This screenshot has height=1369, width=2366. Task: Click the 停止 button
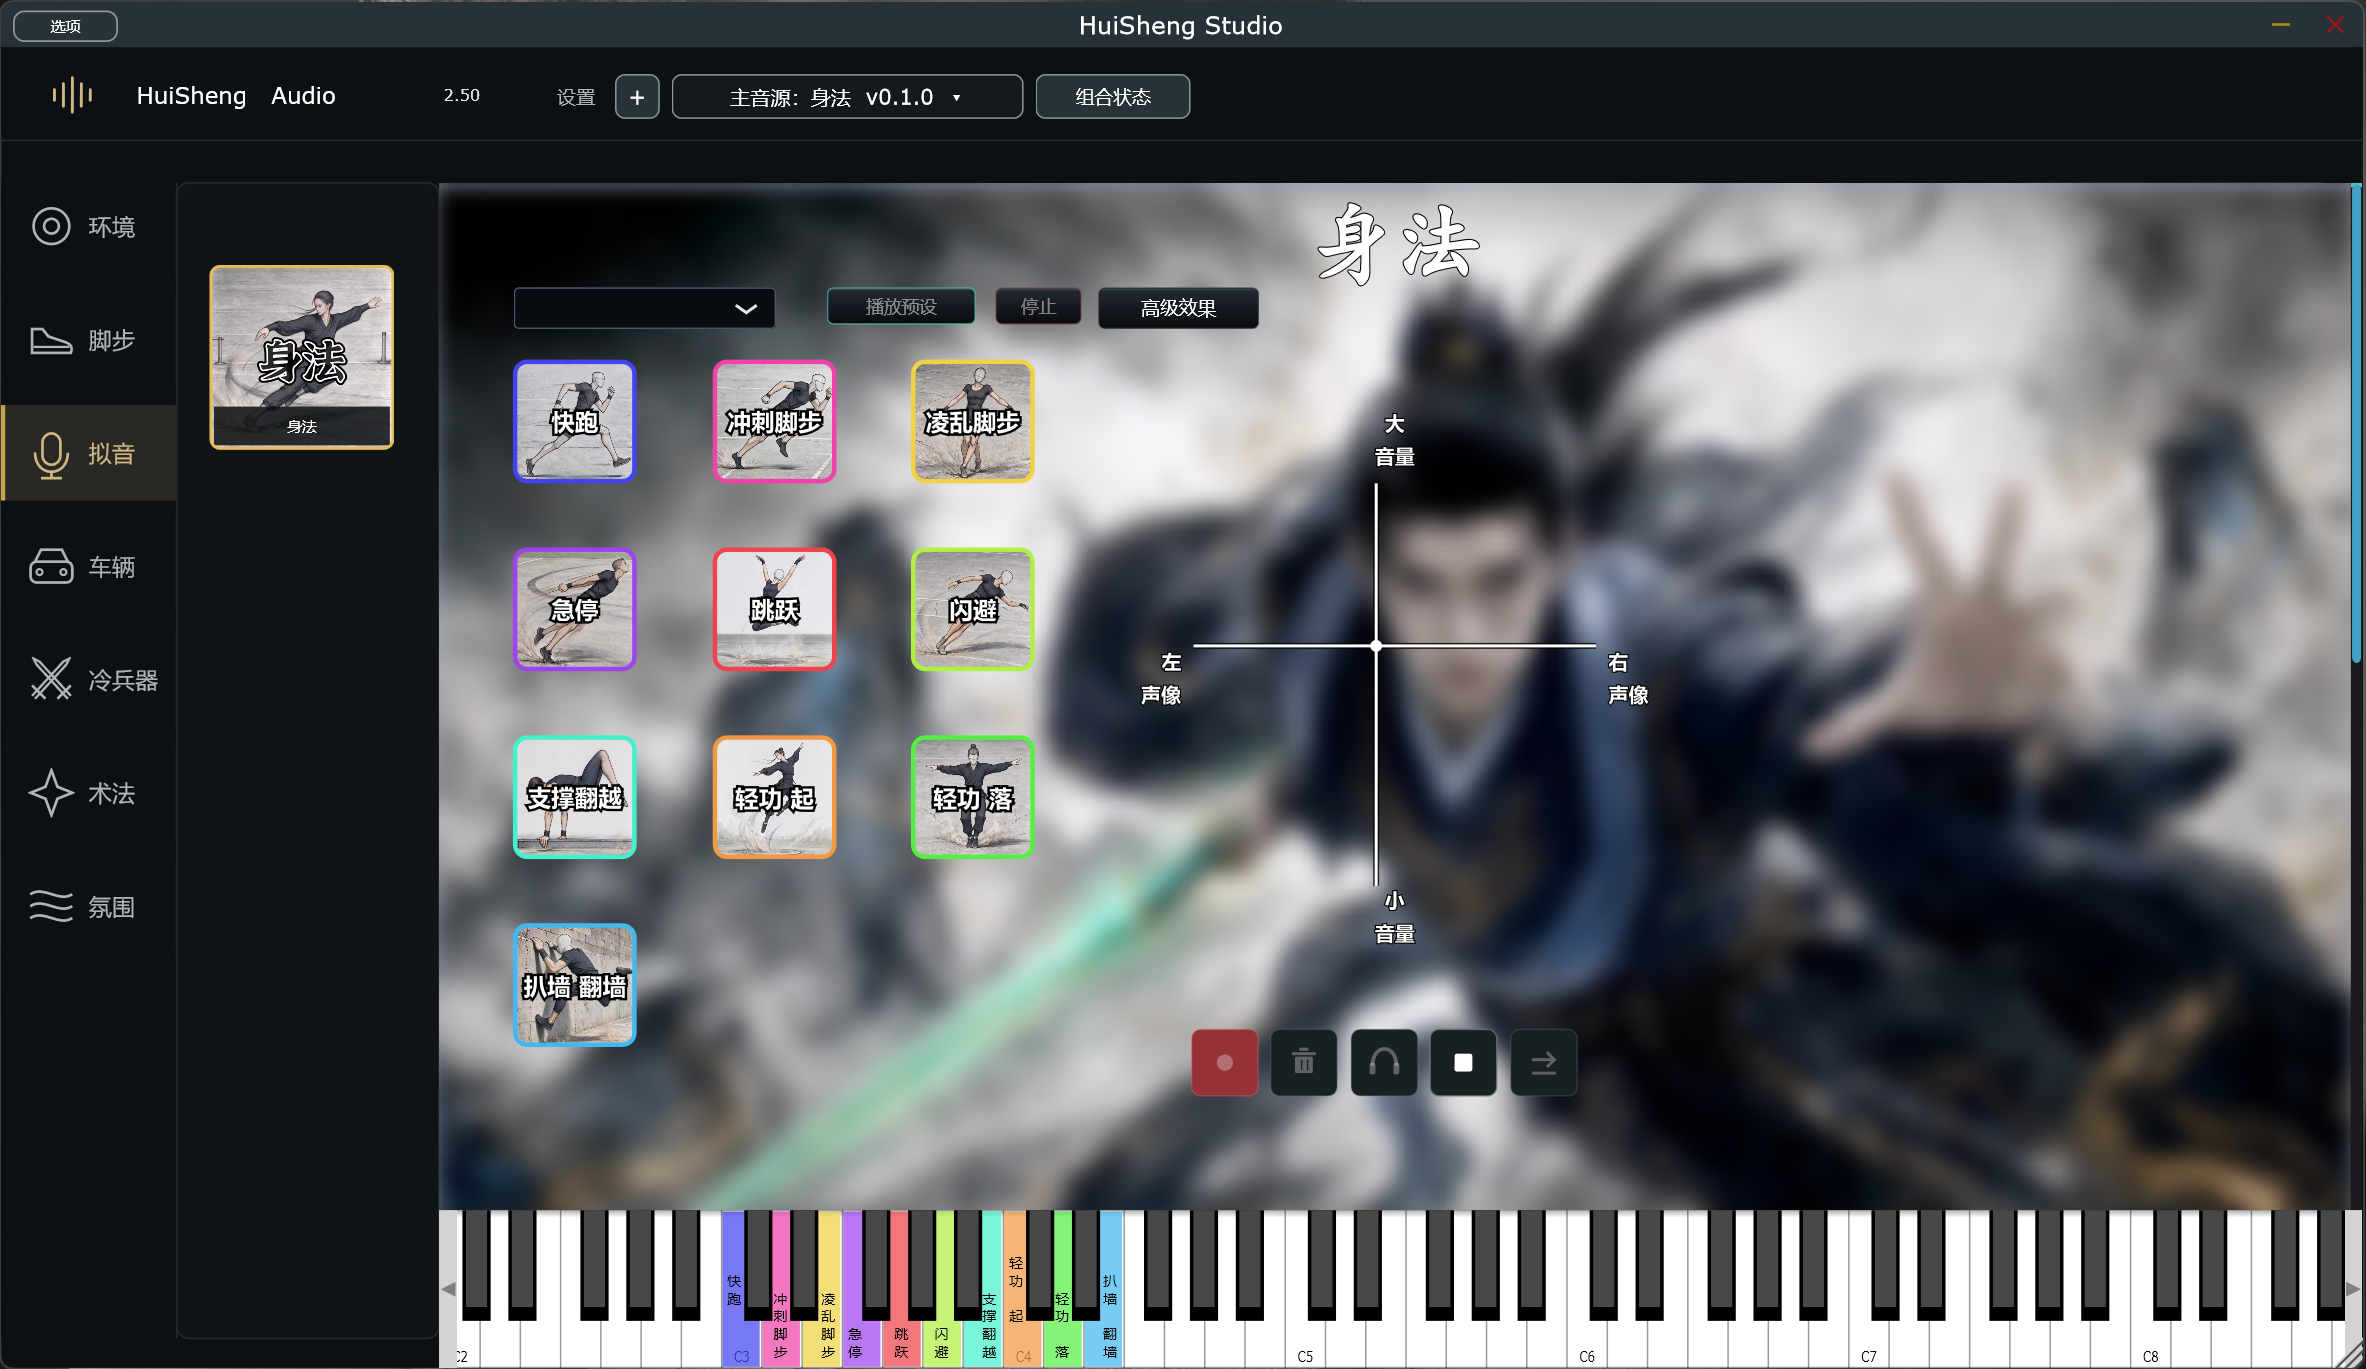click(x=1038, y=307)
